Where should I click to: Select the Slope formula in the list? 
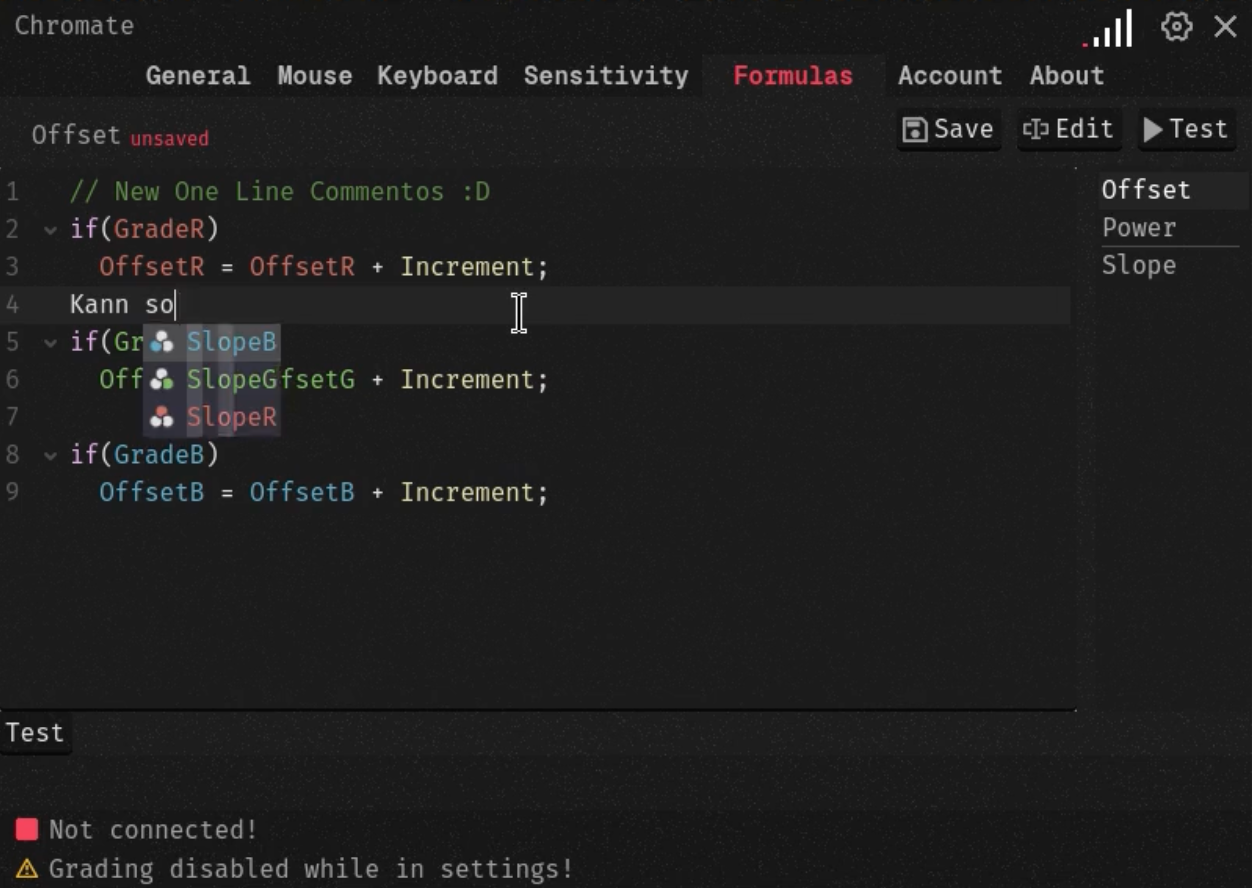tap(1139, 266)
